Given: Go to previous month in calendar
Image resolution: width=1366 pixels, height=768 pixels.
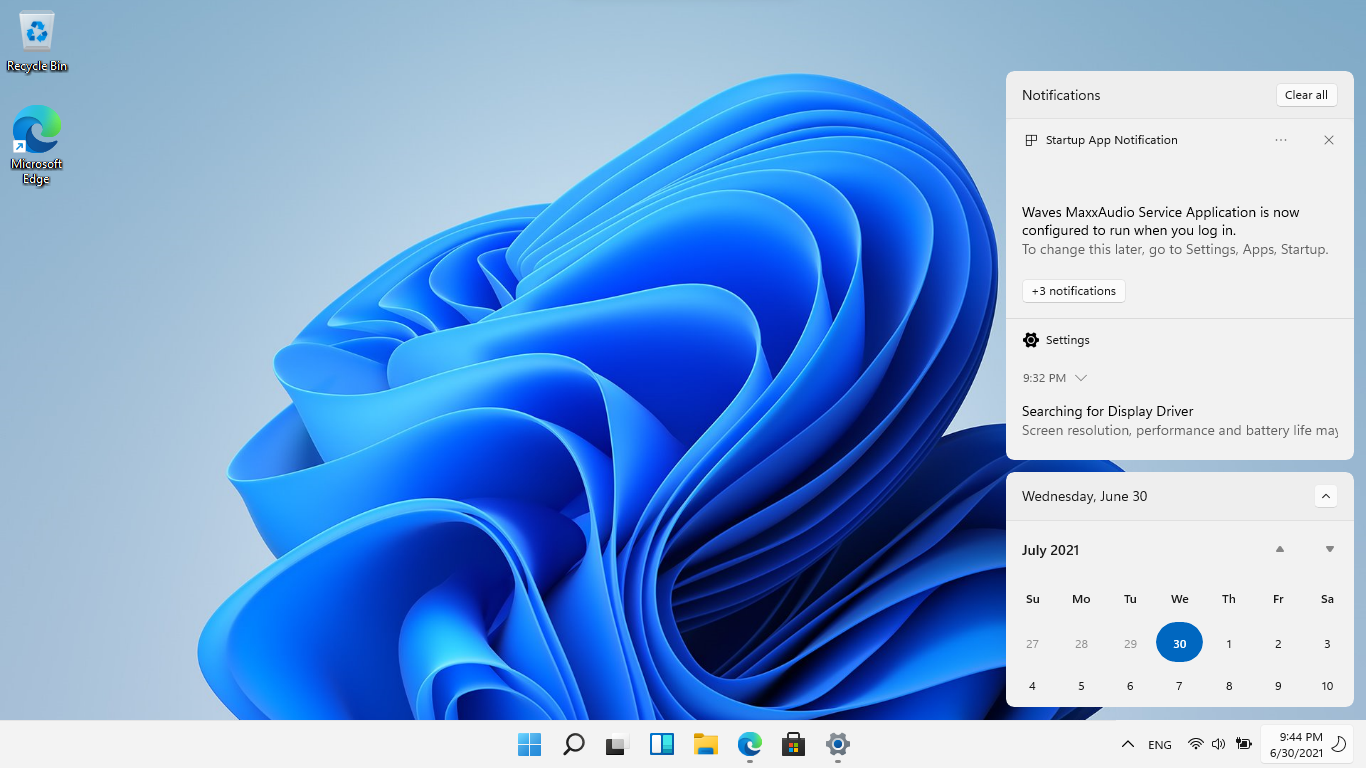Looking at the screenshot, I should [x=1279, y=549].
